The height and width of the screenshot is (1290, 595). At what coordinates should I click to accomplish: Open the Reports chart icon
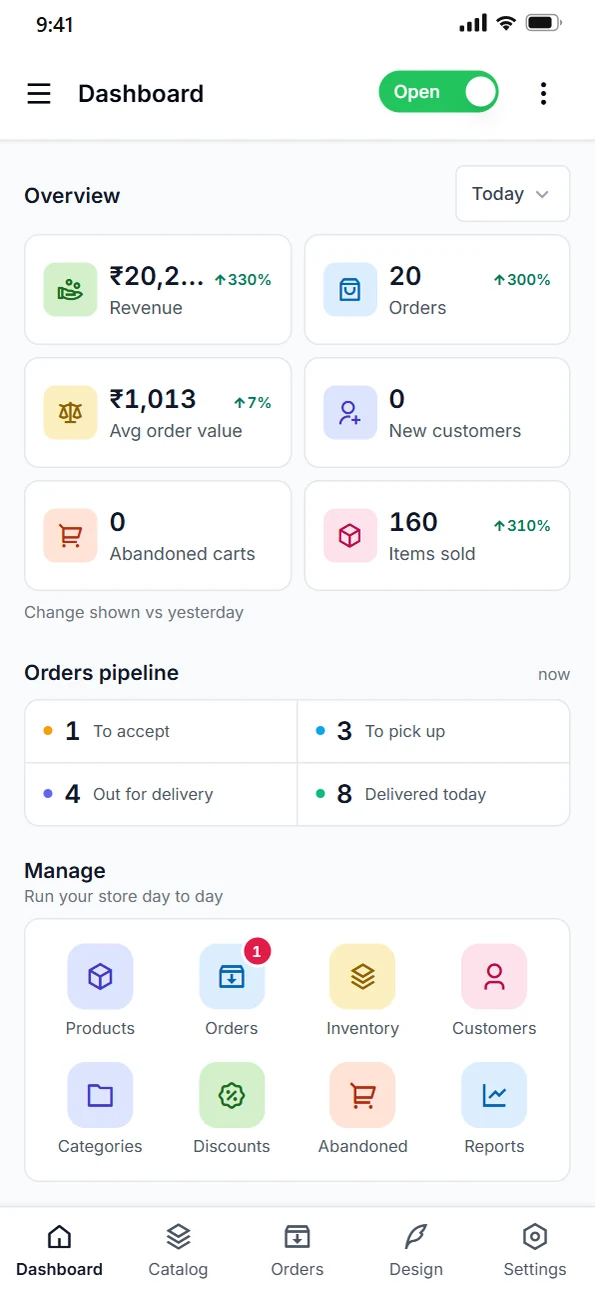tap(494, 1095)
